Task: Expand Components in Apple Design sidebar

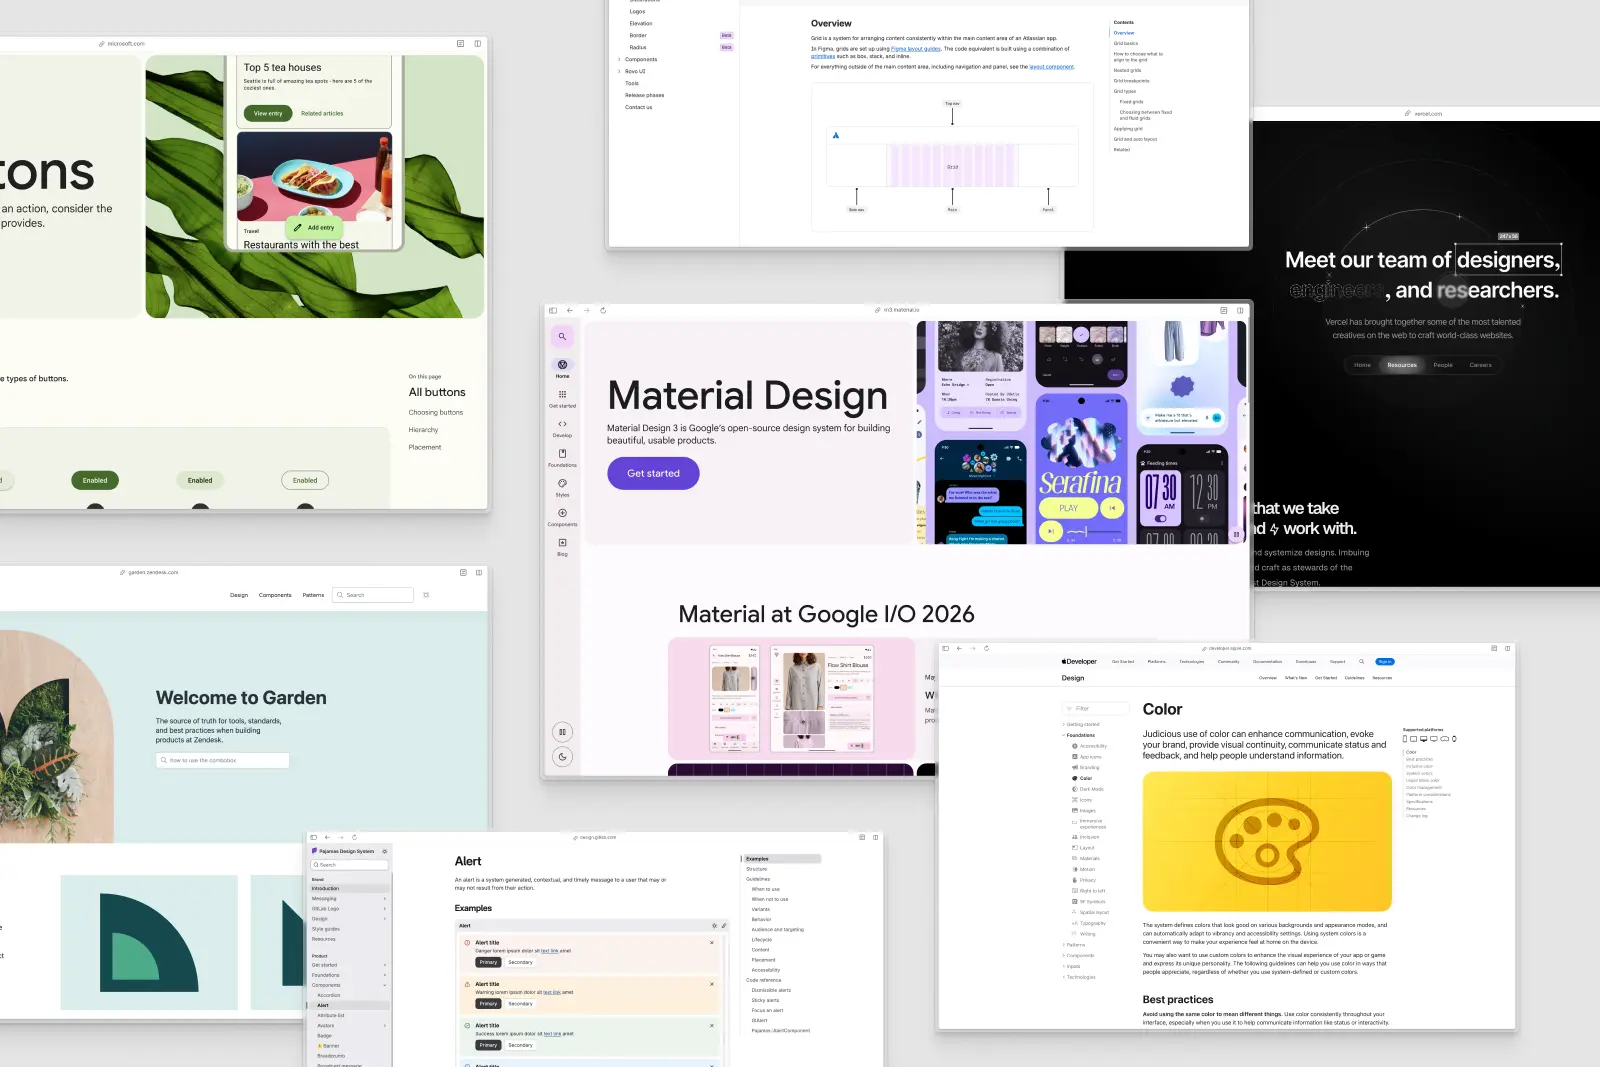Action: tap(1078, 956)
